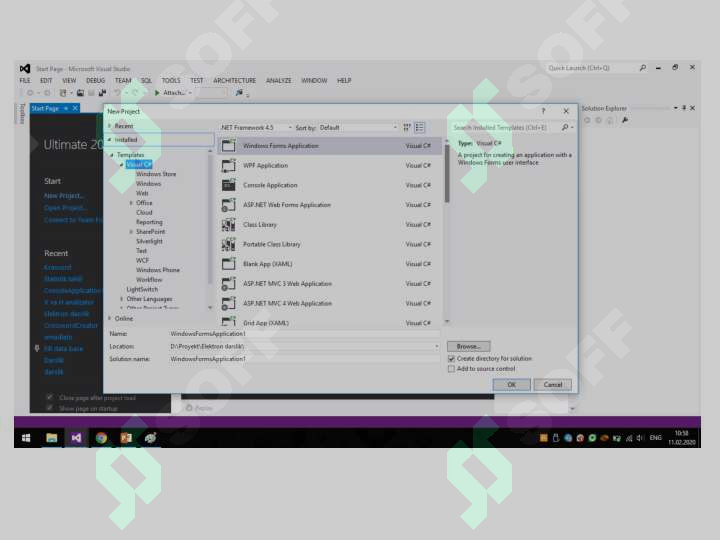Open the DEBUG menu
Viewport: 720px width, 540px height.
[95, 81]
